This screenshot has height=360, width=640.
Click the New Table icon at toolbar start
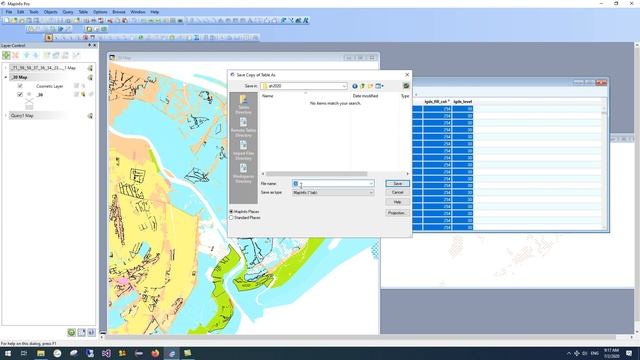[7, 20]
